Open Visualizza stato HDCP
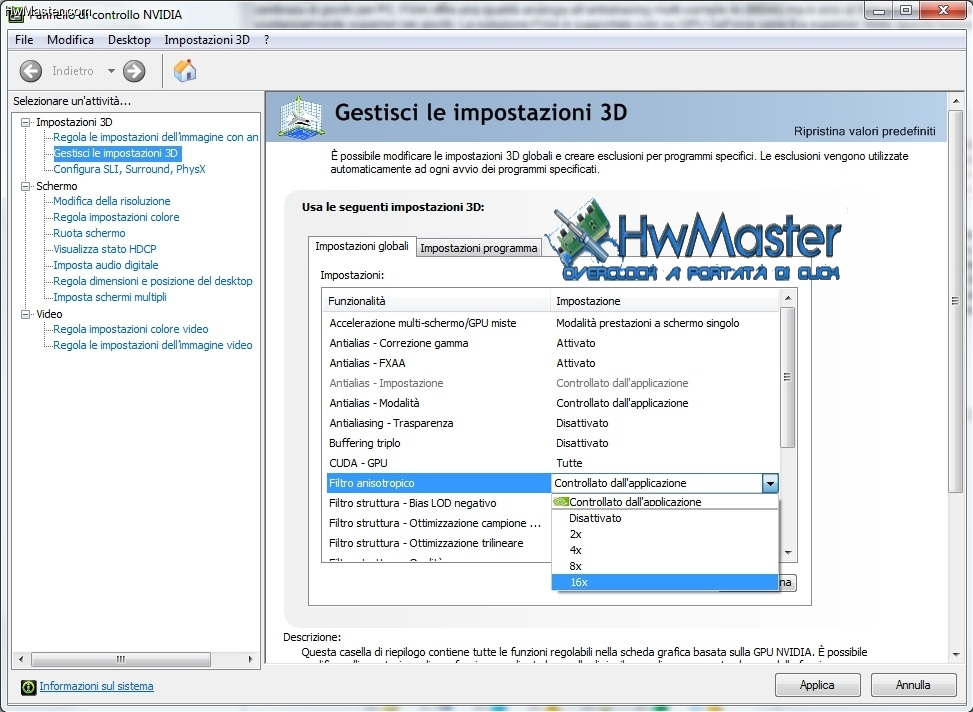 105,249
